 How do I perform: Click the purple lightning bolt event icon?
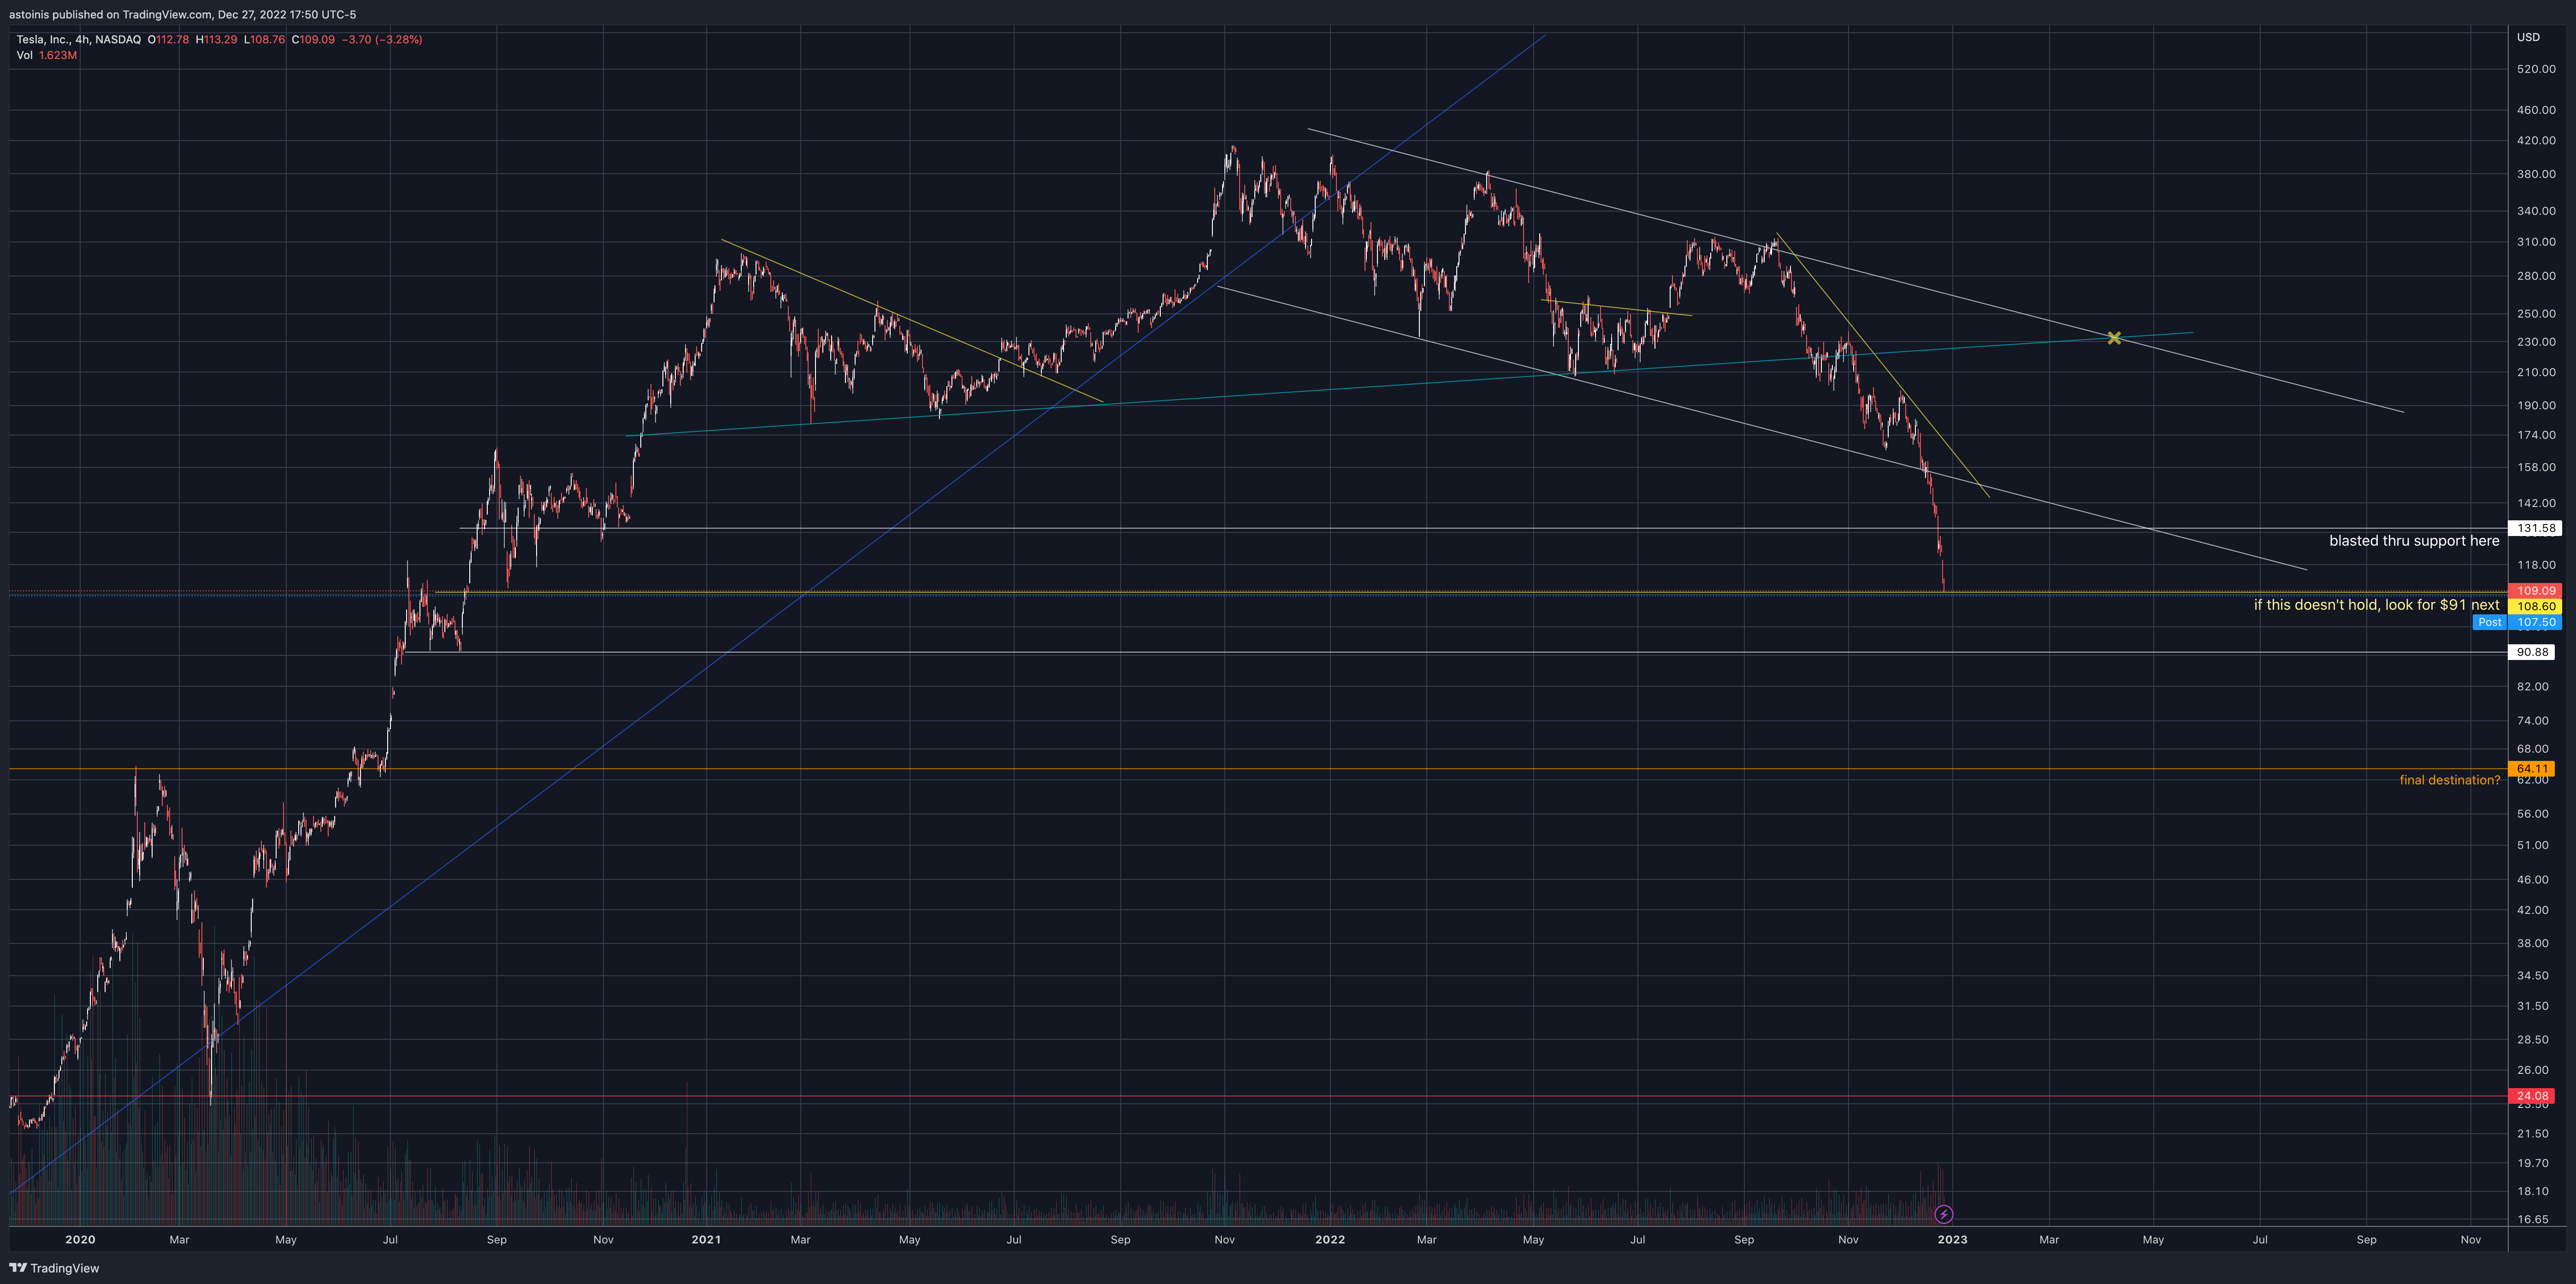1943,1214
